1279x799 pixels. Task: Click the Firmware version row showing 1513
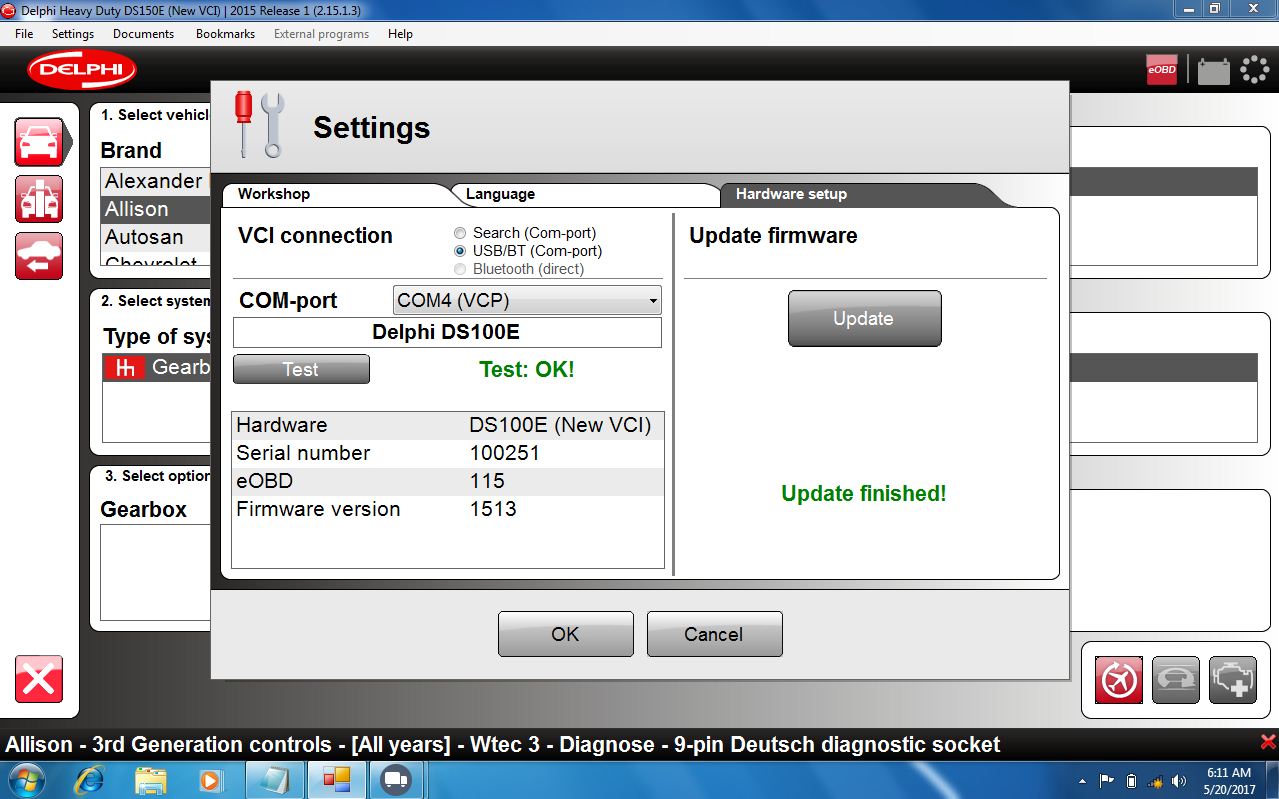(x=448, y=509)
